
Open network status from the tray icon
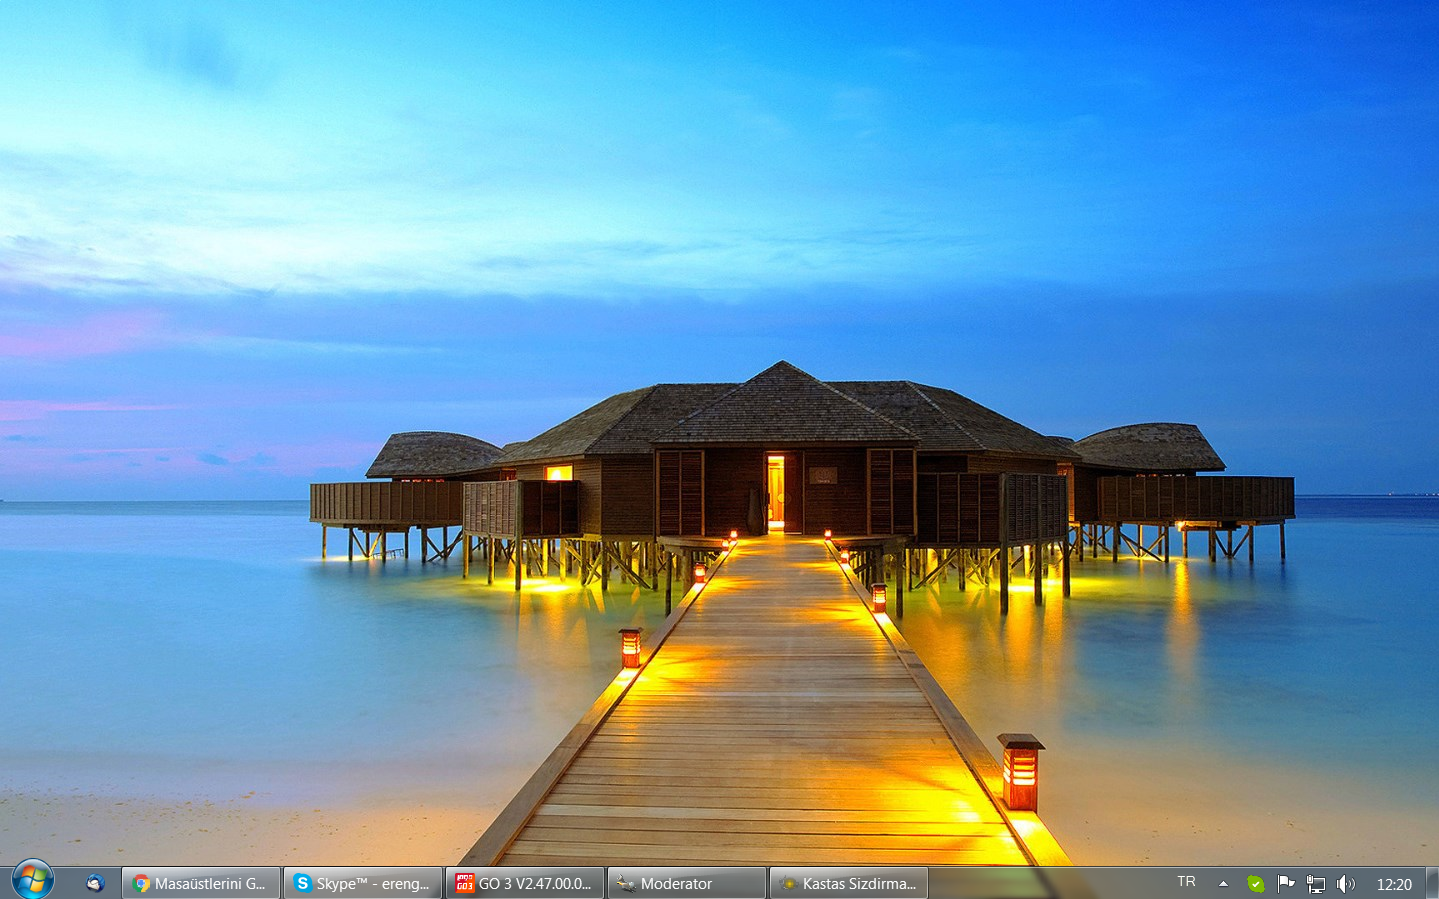[1316, 884]
